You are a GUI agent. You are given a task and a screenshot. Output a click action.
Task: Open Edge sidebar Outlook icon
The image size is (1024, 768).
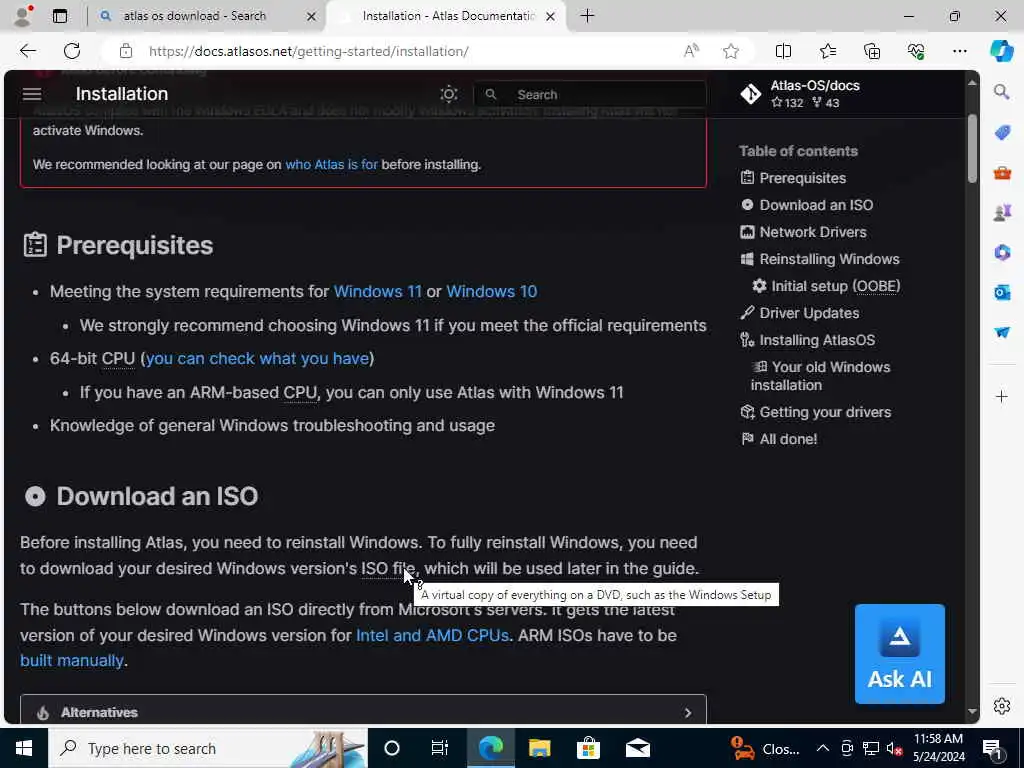[x=1002, y=292]
